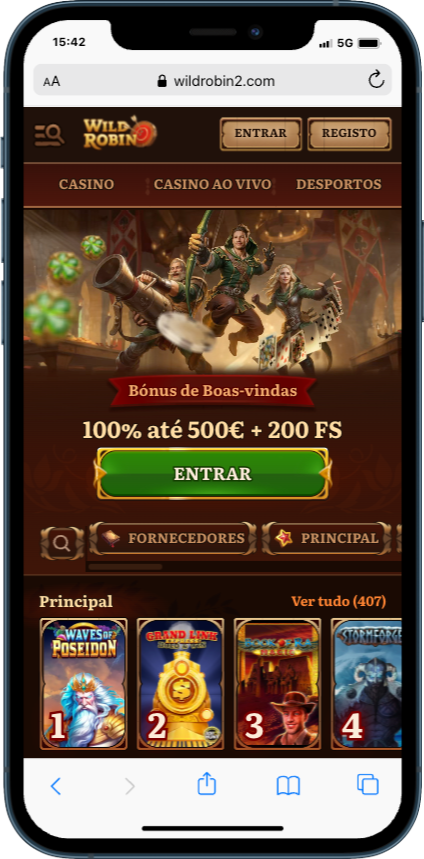Tap the game search magnifier icon
Viewport: 424px width, 859px height.
tap(62, 543)
